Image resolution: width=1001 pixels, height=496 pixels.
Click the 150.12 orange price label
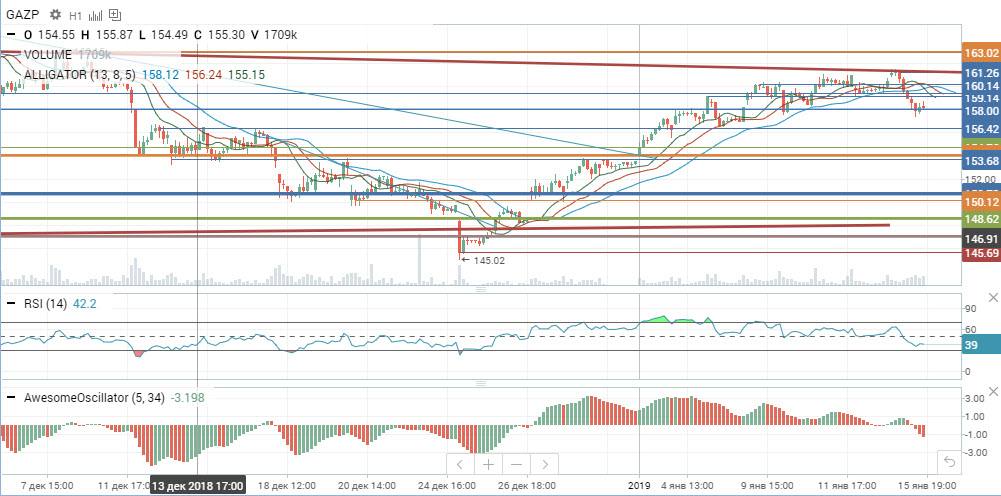point(981,202)
